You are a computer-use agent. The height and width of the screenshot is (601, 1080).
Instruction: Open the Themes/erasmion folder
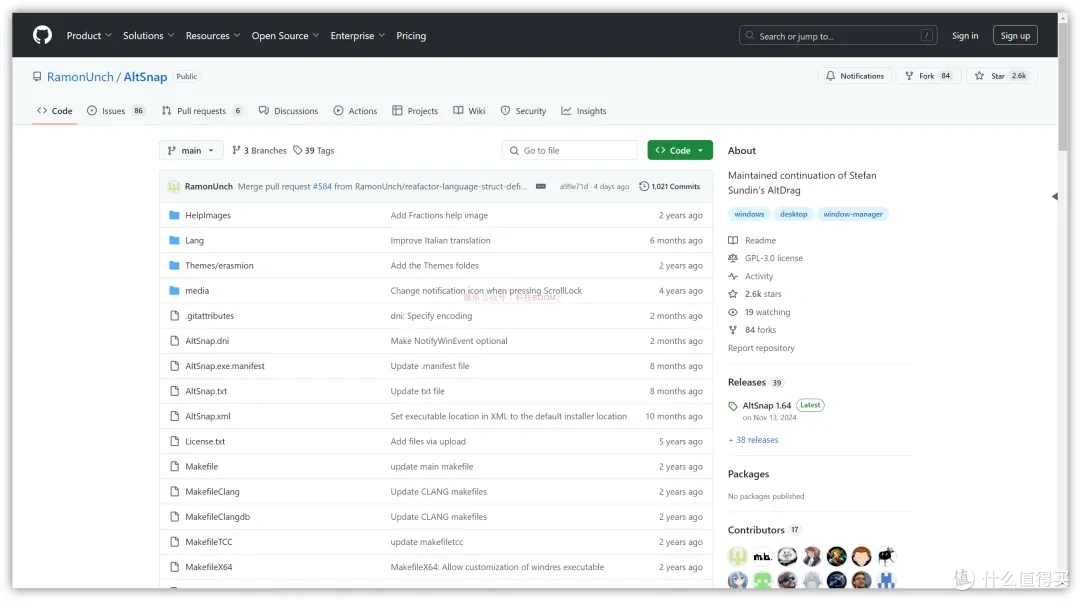219,266
